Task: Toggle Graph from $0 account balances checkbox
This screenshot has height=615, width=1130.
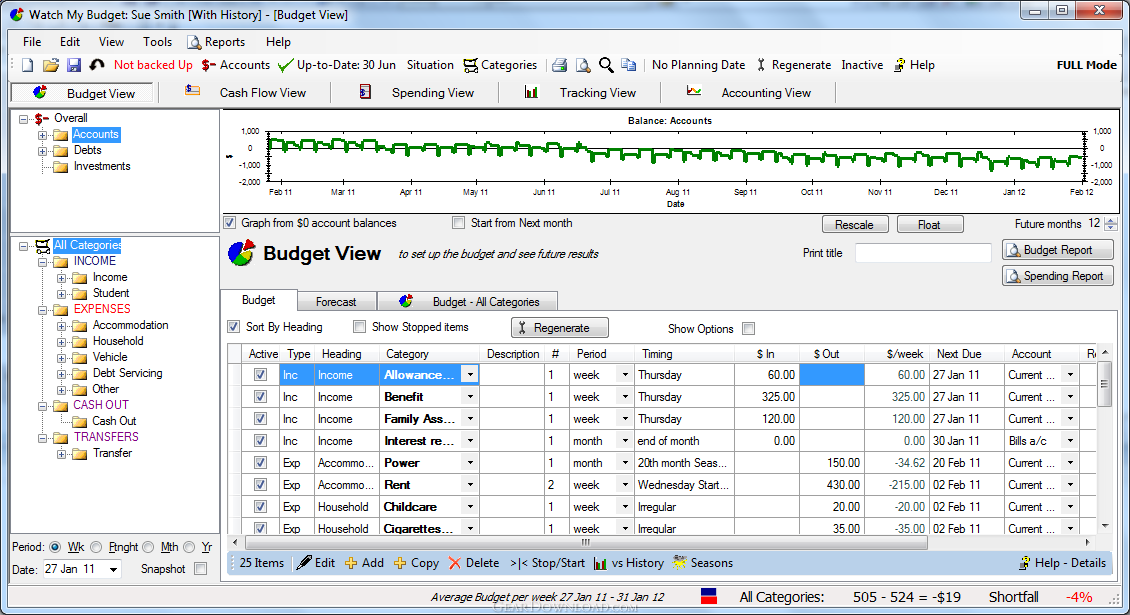Action: click(x=230, y=224)
